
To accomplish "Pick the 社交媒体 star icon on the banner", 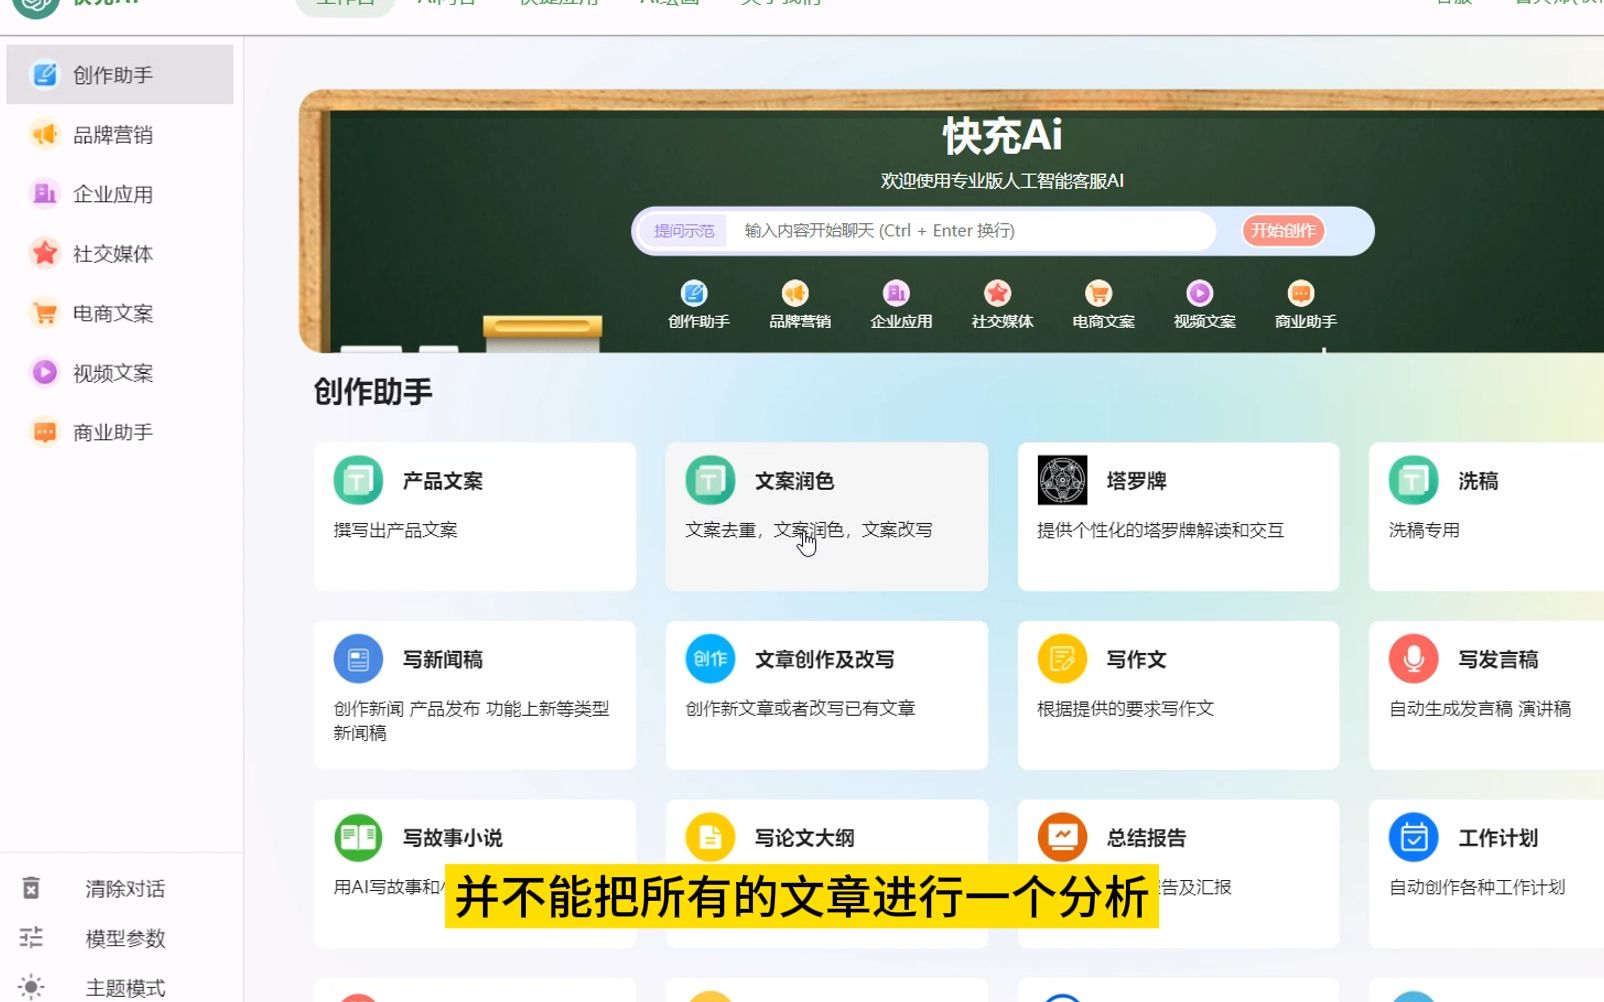I will [998, 293].
